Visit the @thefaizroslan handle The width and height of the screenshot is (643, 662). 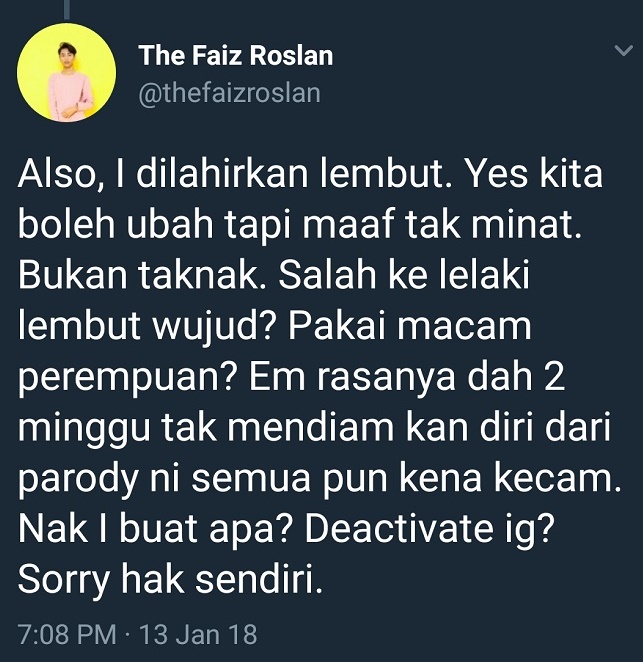pos(230,93)
